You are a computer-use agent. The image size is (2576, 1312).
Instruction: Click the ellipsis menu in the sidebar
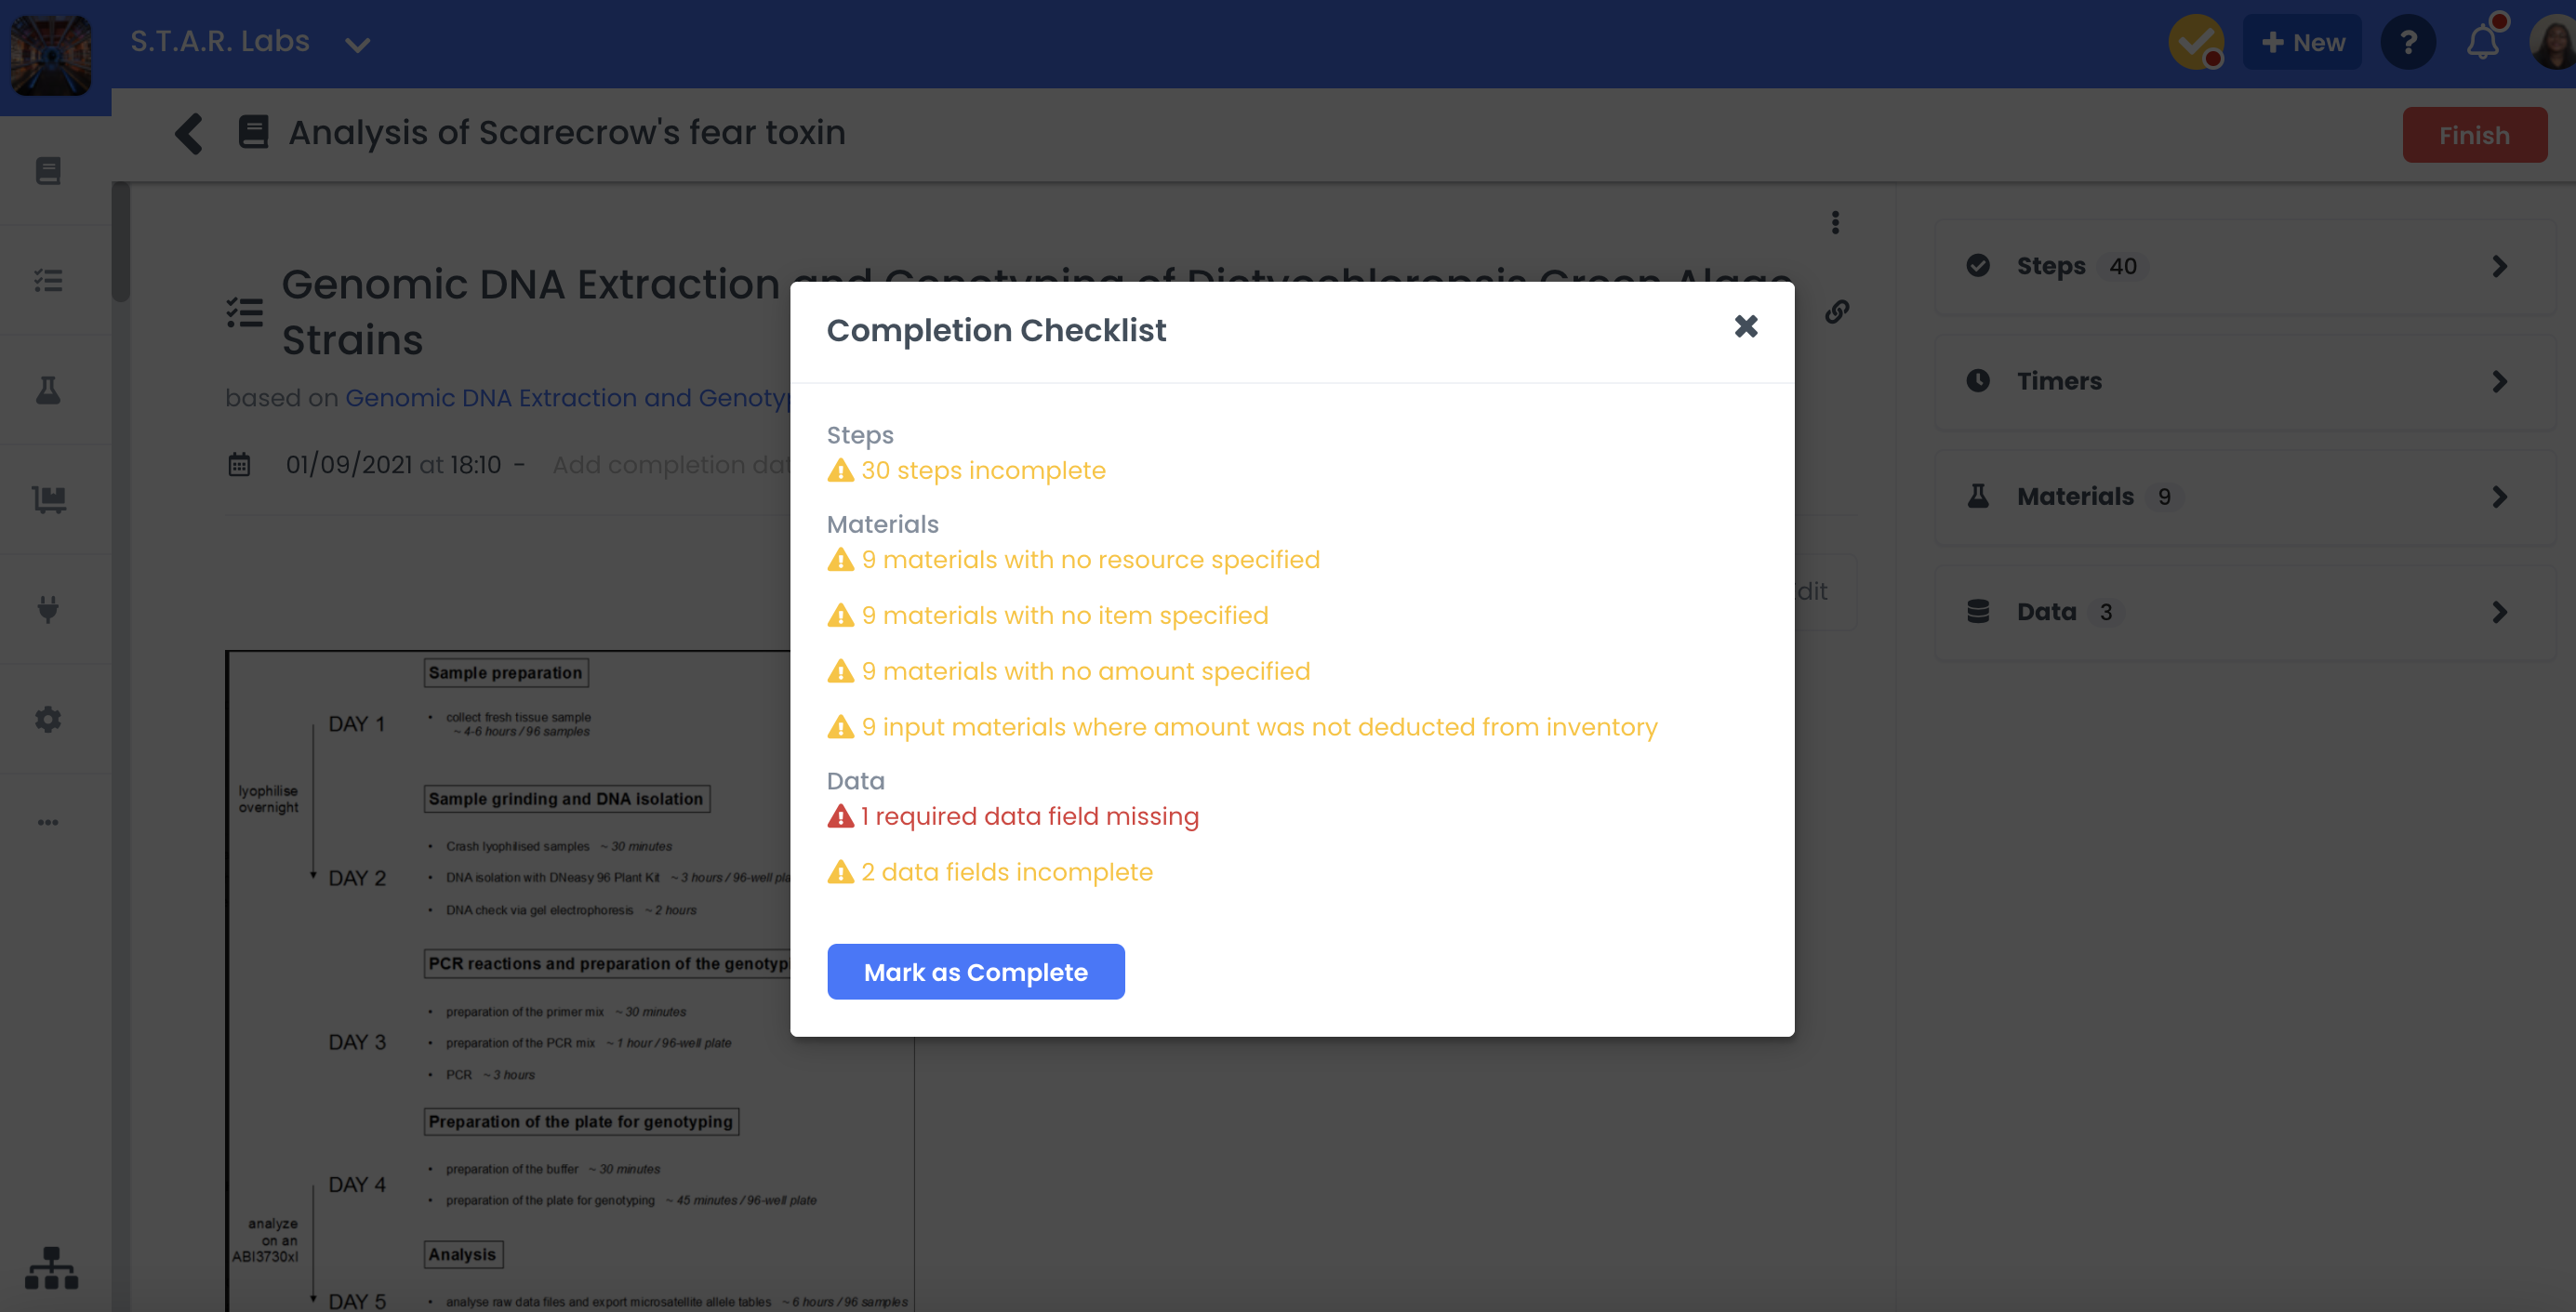pyautogui.click(x=48, y=822)
